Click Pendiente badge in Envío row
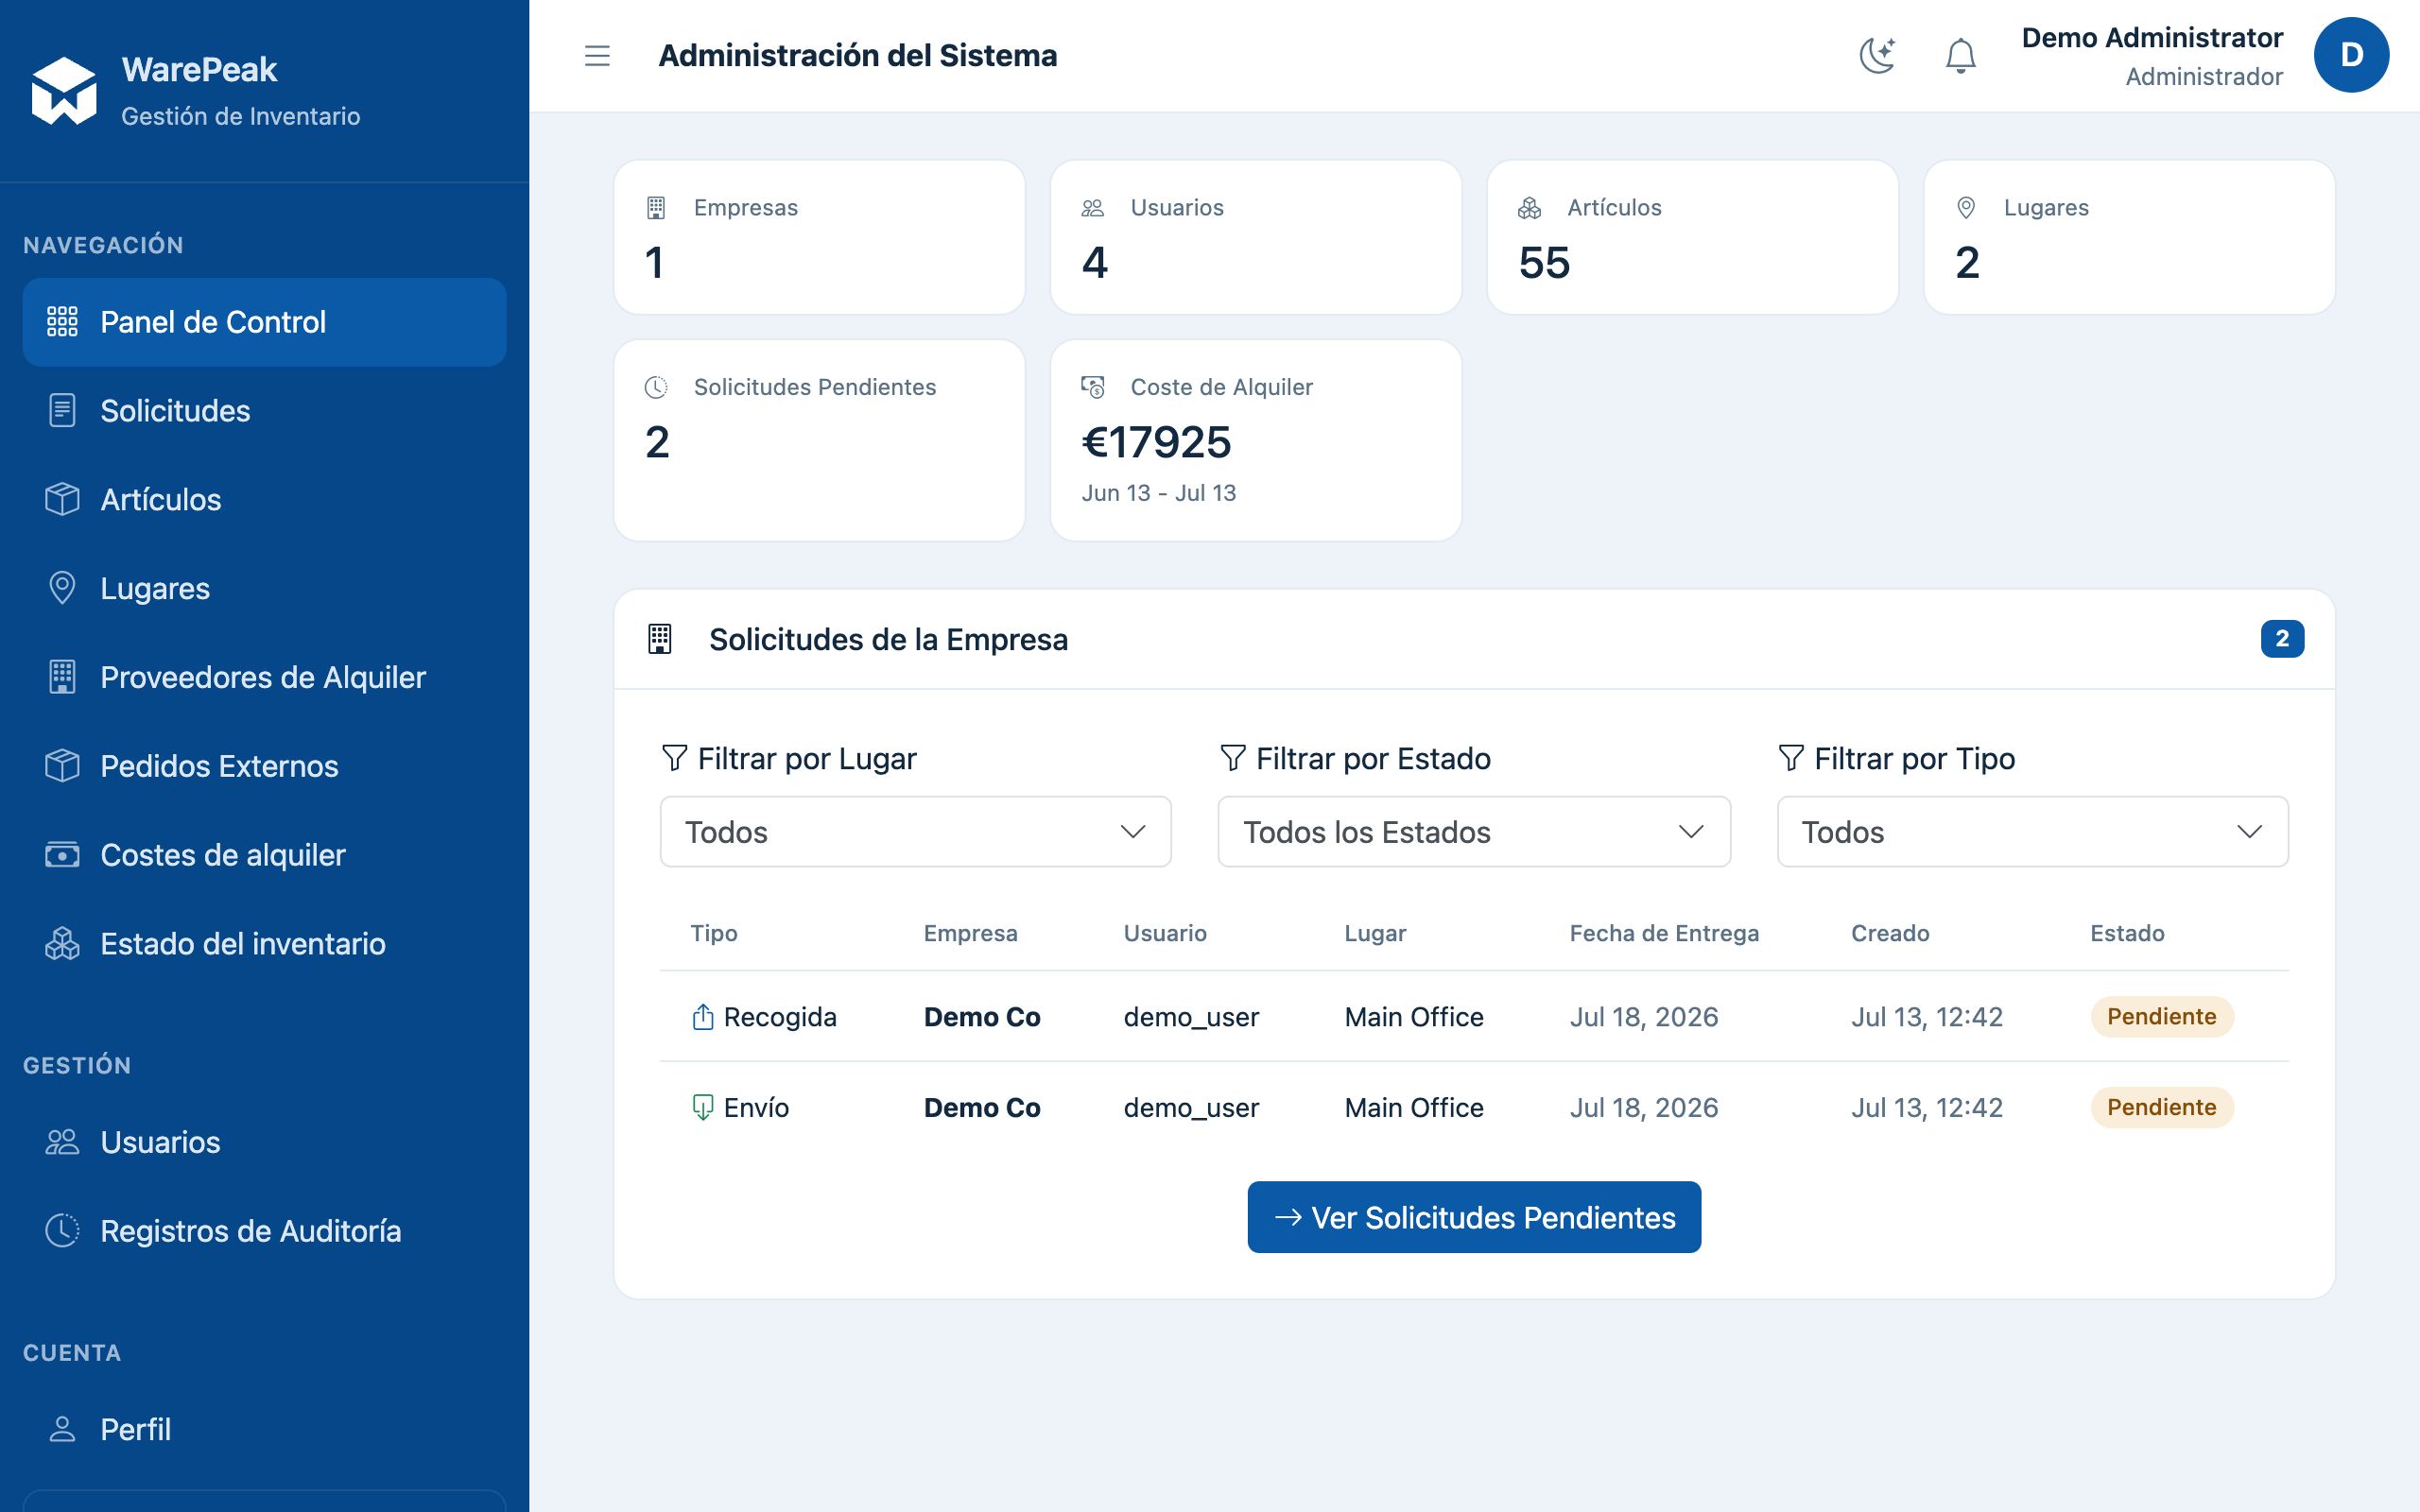Screen dimensions: 2420x1512 [2161, 1108]
